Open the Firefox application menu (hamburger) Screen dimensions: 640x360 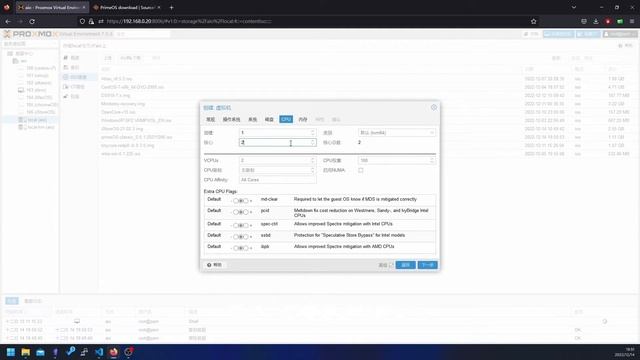coord(632,21)
